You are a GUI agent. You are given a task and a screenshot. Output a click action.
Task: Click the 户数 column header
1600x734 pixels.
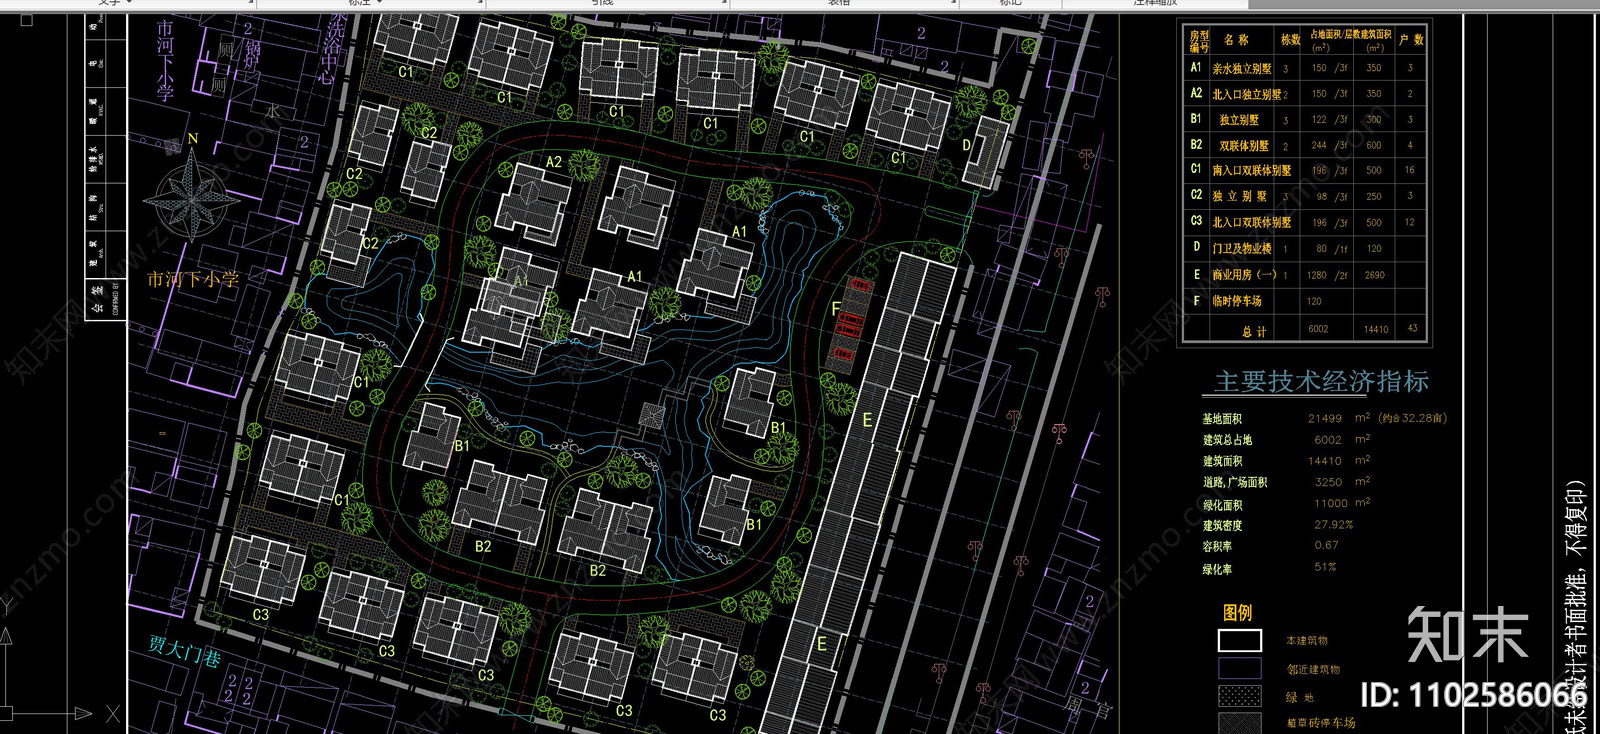[1411, 40]
